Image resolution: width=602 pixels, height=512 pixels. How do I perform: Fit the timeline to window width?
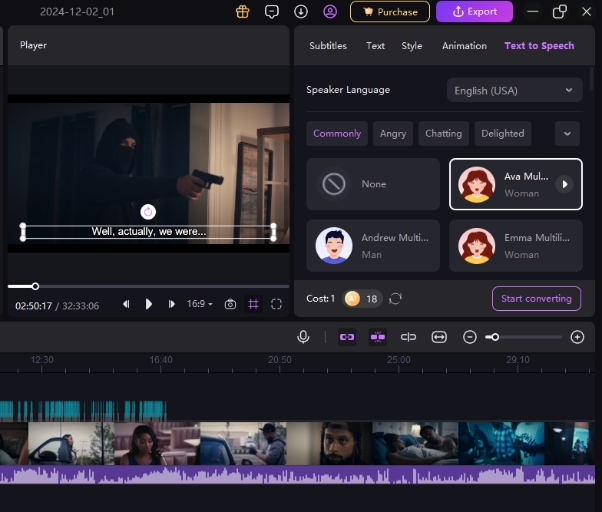coord(439,337)
